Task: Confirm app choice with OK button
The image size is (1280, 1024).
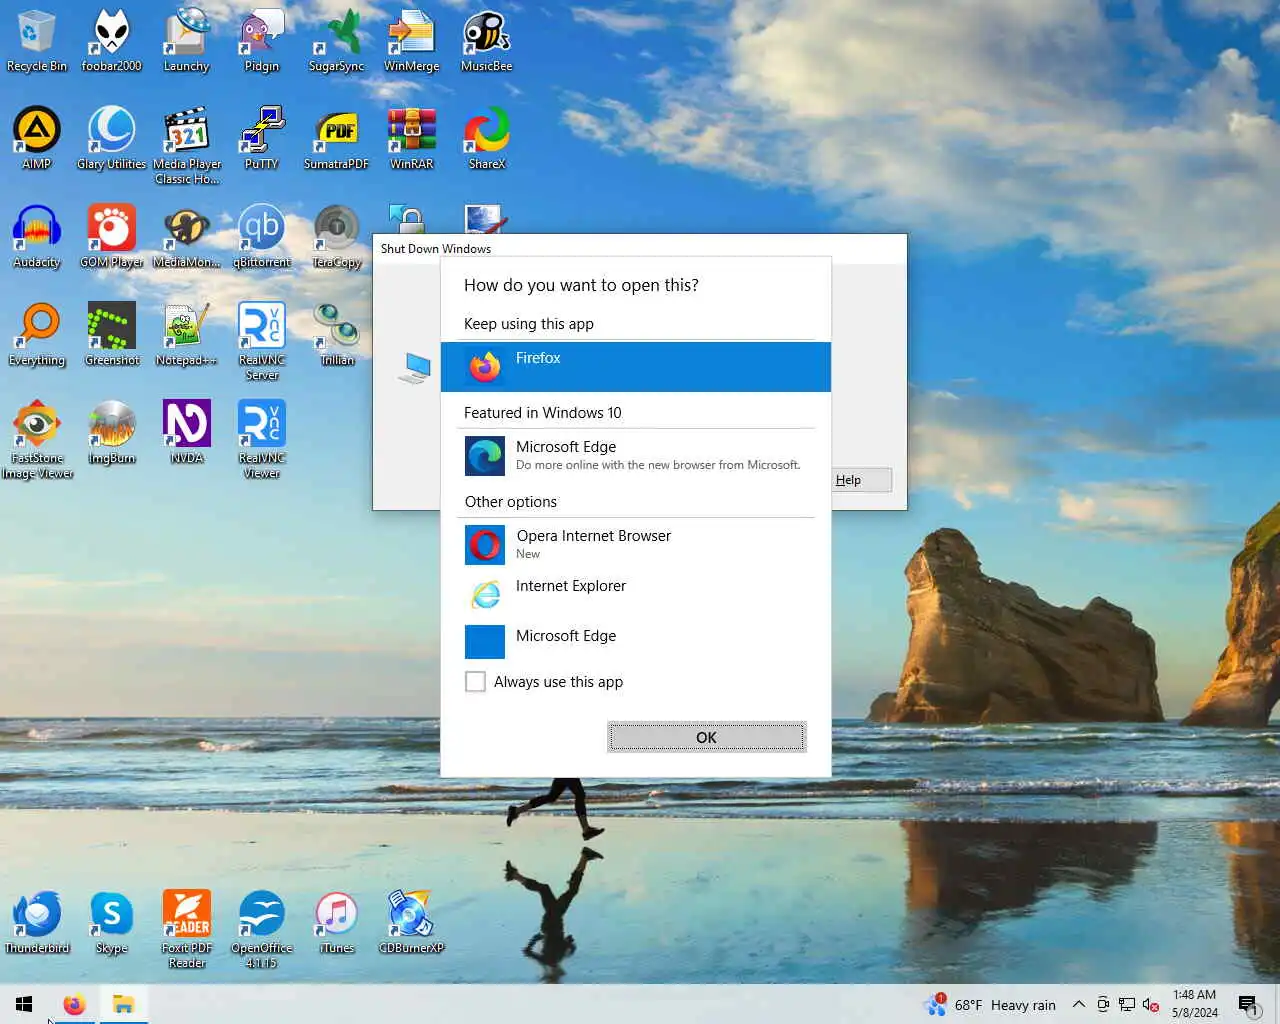Action: (x=706, y=737)
